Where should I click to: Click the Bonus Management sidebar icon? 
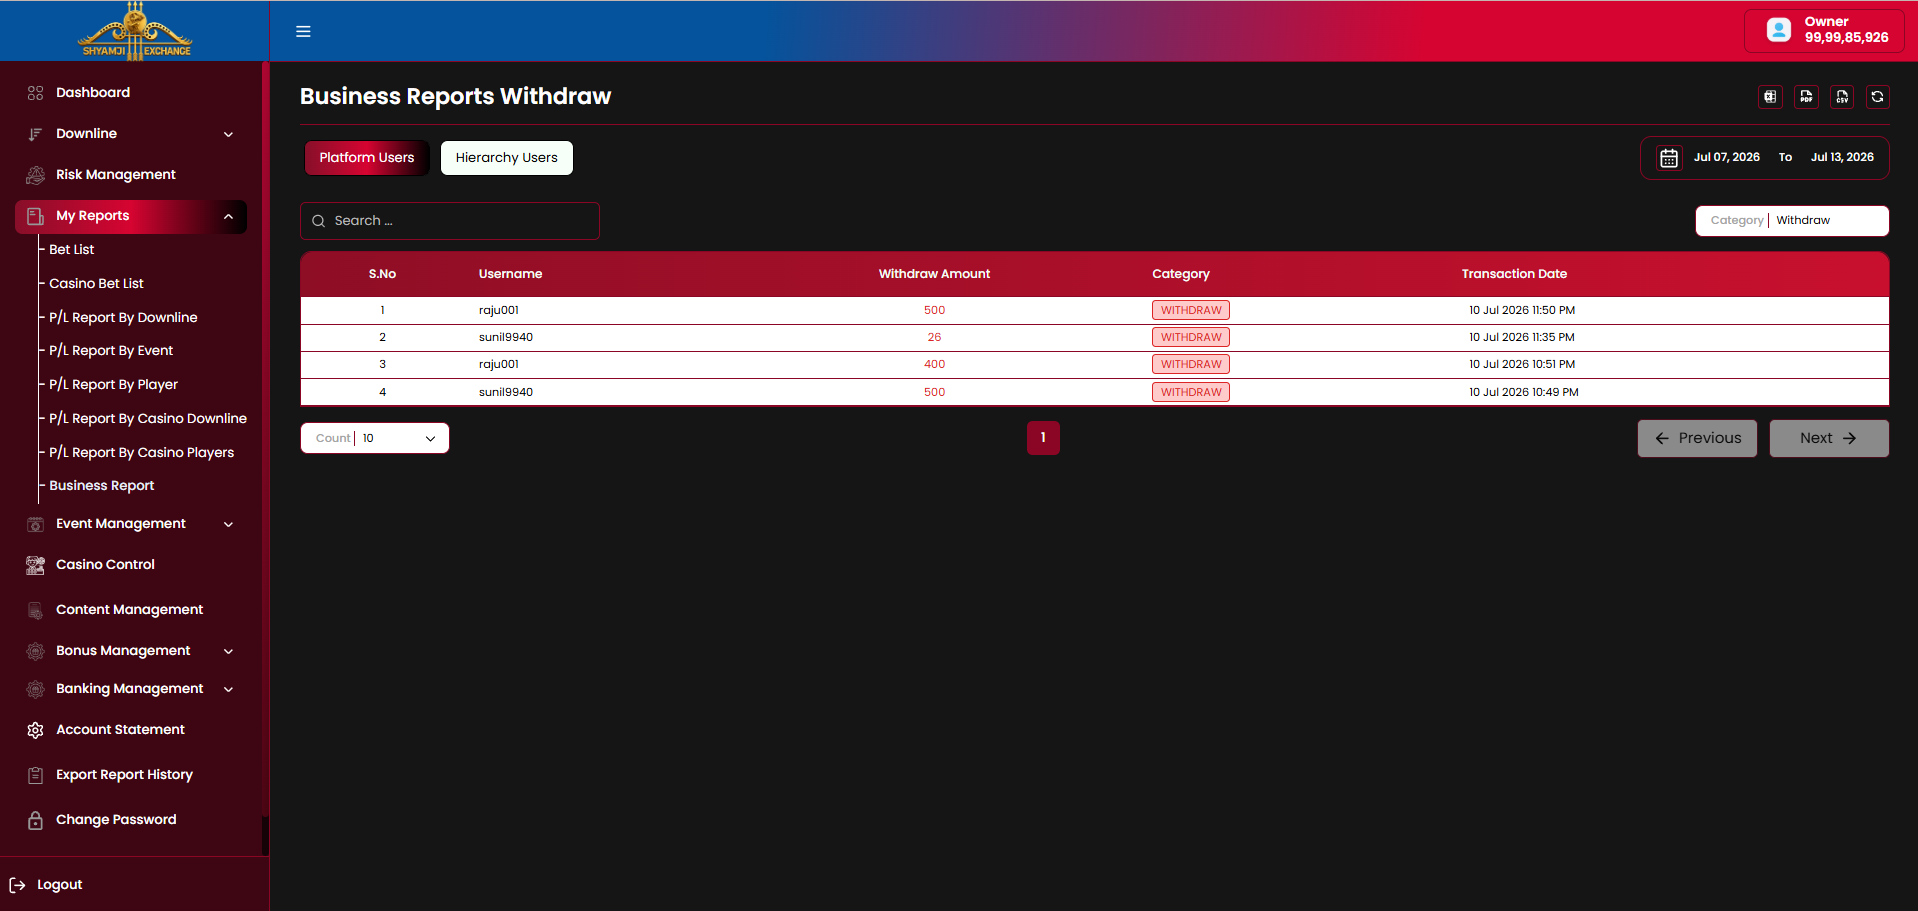[x=35, y=651]
